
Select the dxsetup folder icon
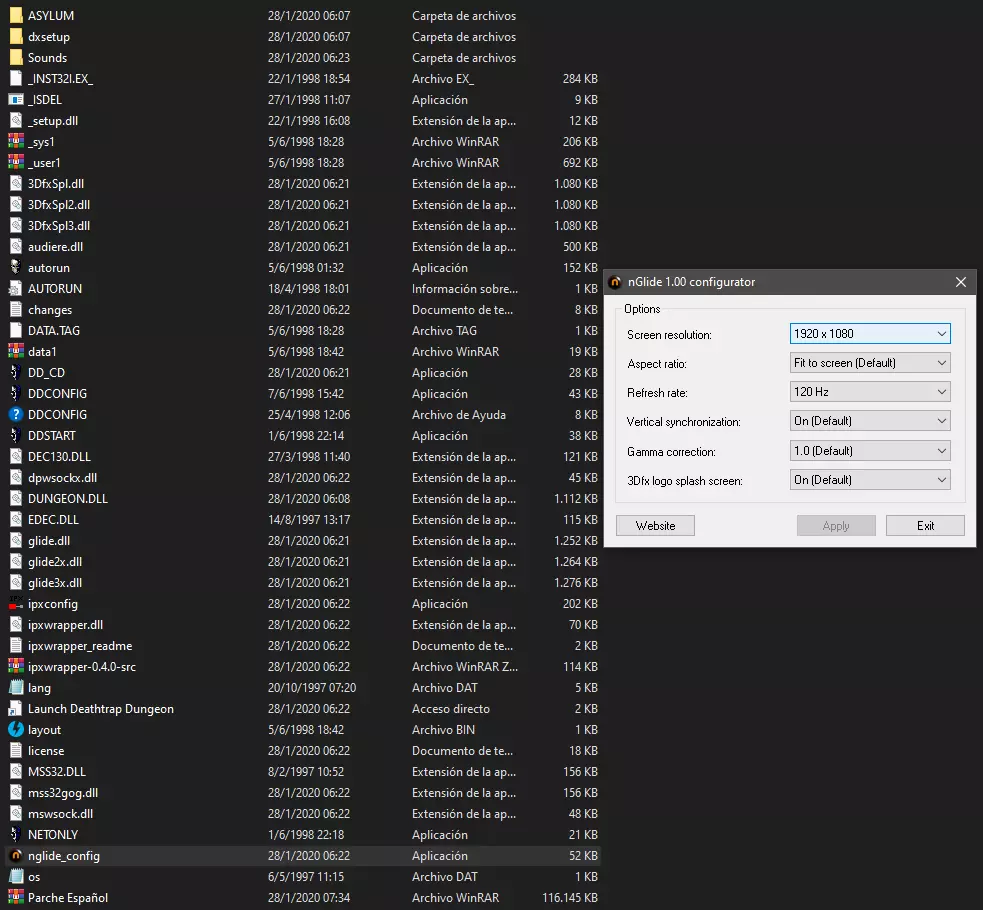[16, 37]
